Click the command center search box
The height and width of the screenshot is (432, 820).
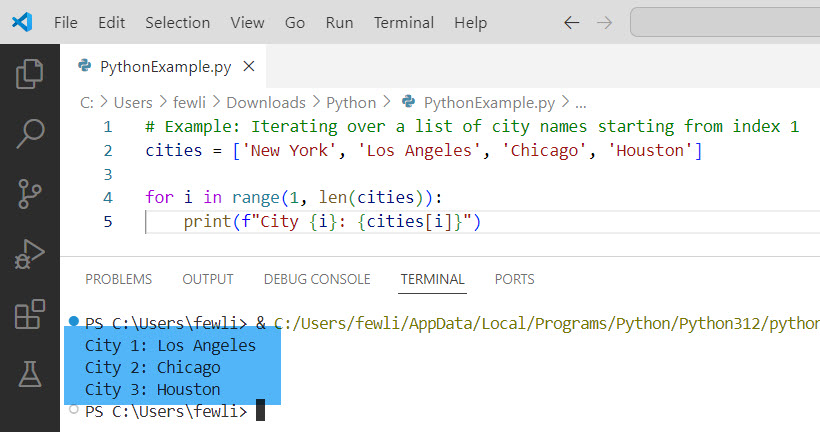725,22
